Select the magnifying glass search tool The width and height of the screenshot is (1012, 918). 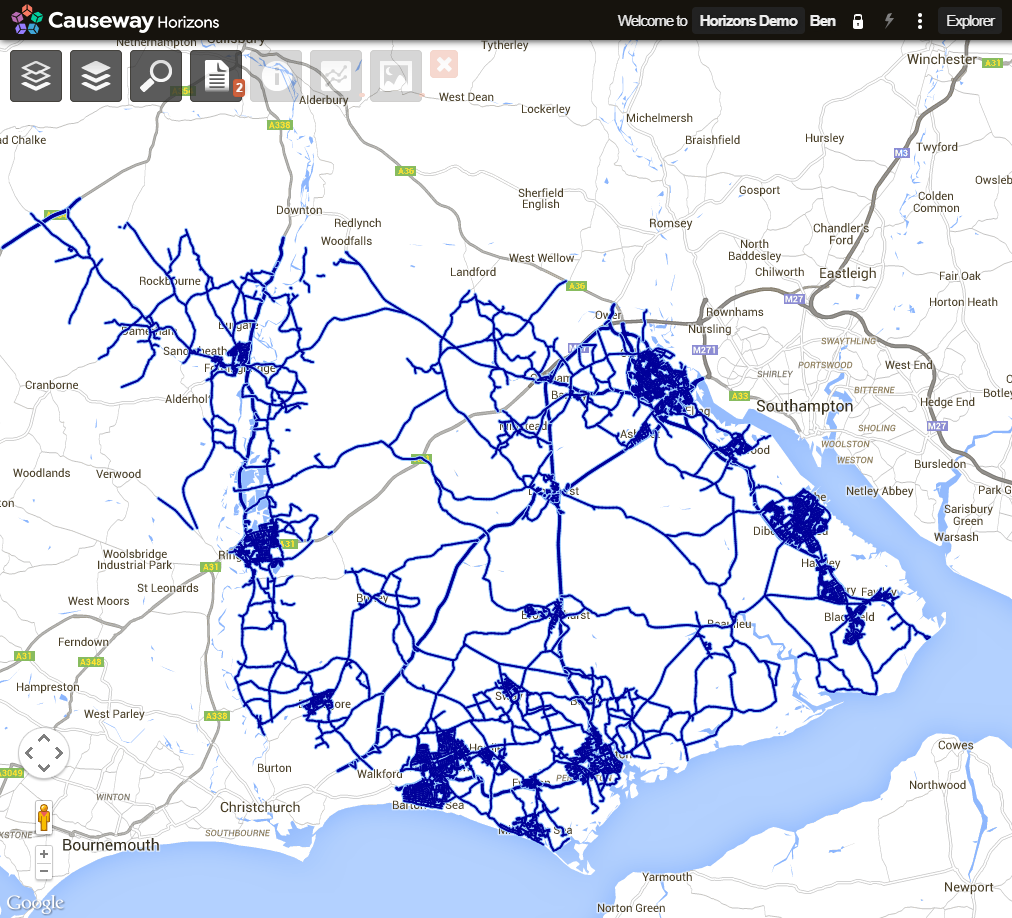click(156, 76)
